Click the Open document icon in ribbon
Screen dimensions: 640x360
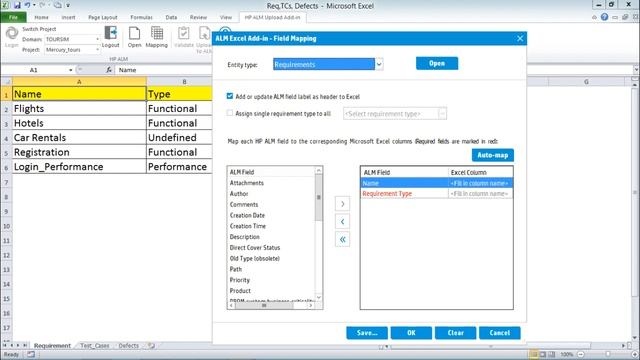coord(134,33)
